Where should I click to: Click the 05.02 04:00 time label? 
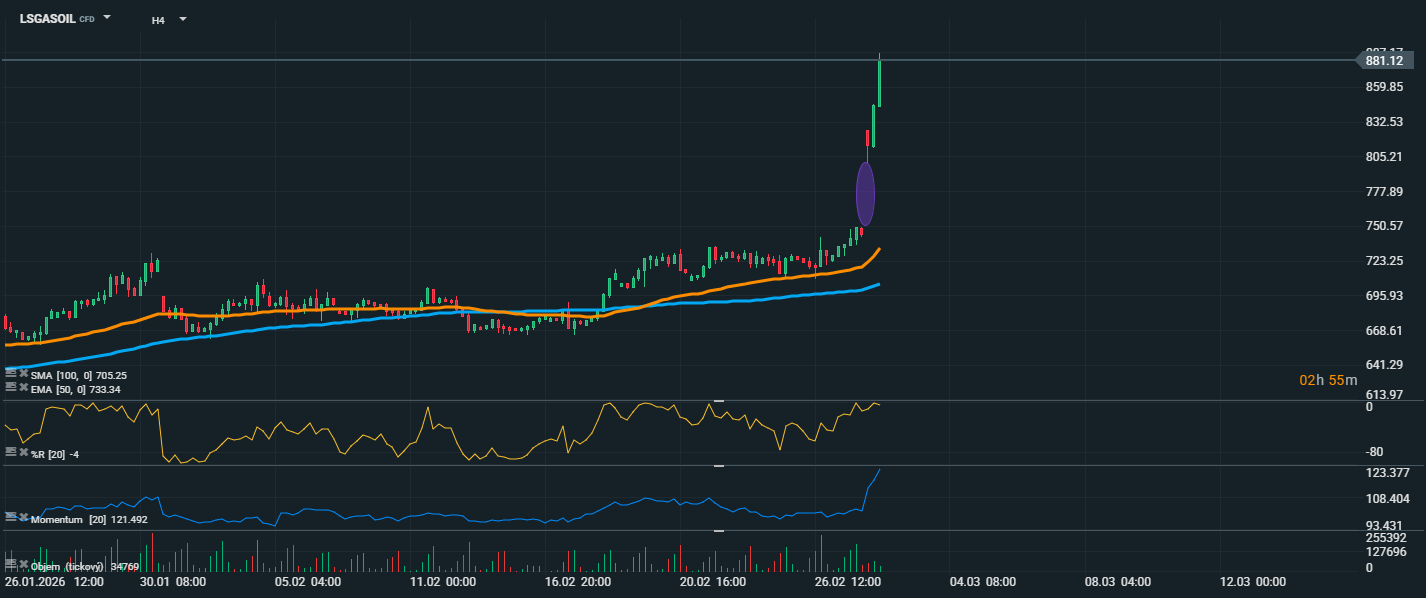[x=308, y=582]
